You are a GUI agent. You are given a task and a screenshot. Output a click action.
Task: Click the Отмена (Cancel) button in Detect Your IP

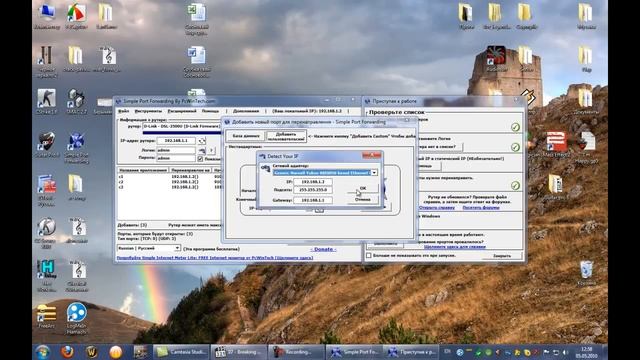pyautogui.click(x=363, y=199)
